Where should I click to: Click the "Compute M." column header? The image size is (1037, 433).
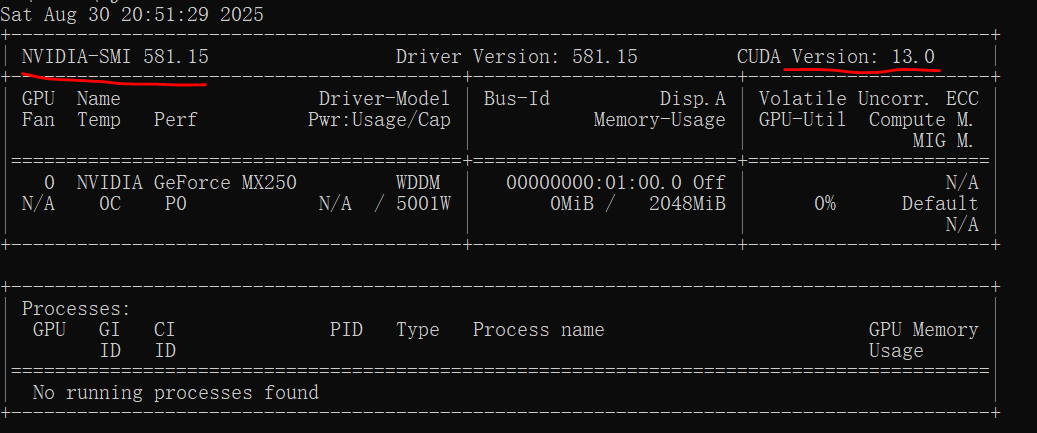coord(921,120)
